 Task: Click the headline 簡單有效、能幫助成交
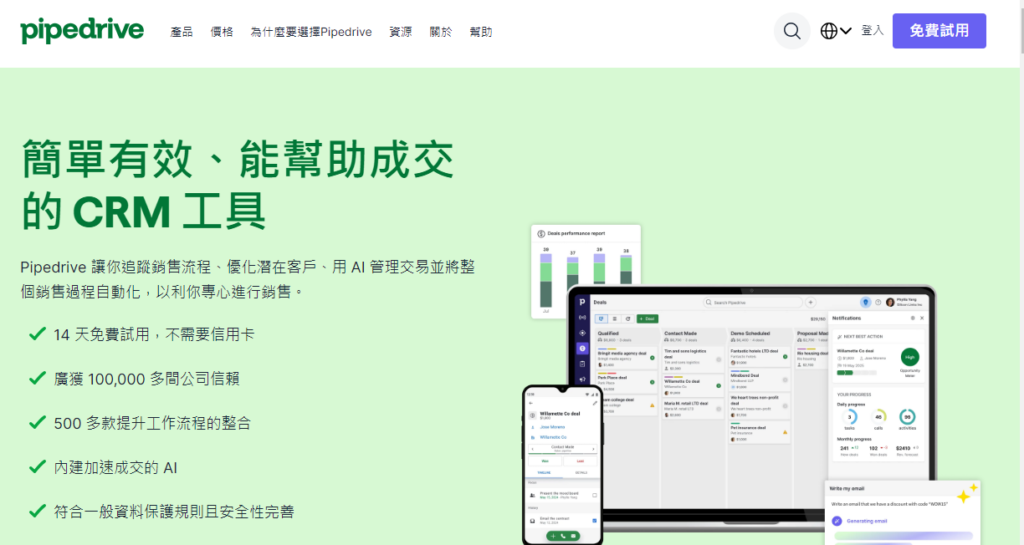[238, 159]
